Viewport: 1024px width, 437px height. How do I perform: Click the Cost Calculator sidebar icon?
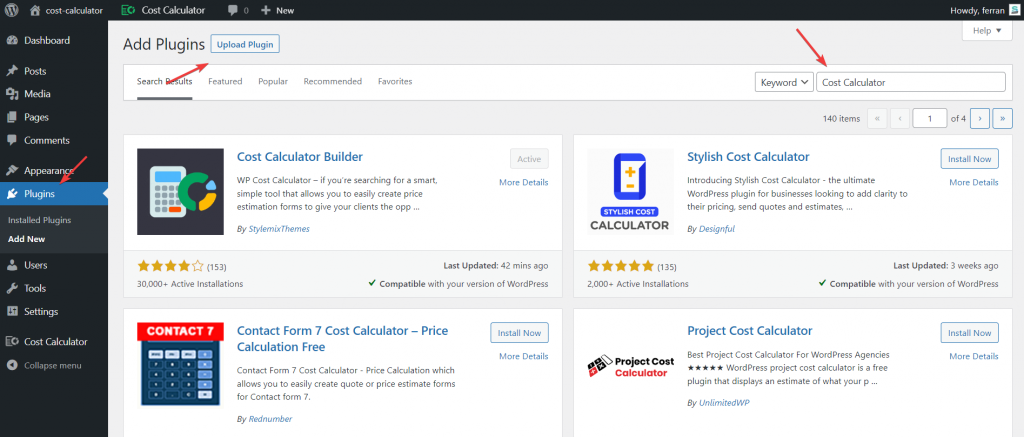pos(12,342)
